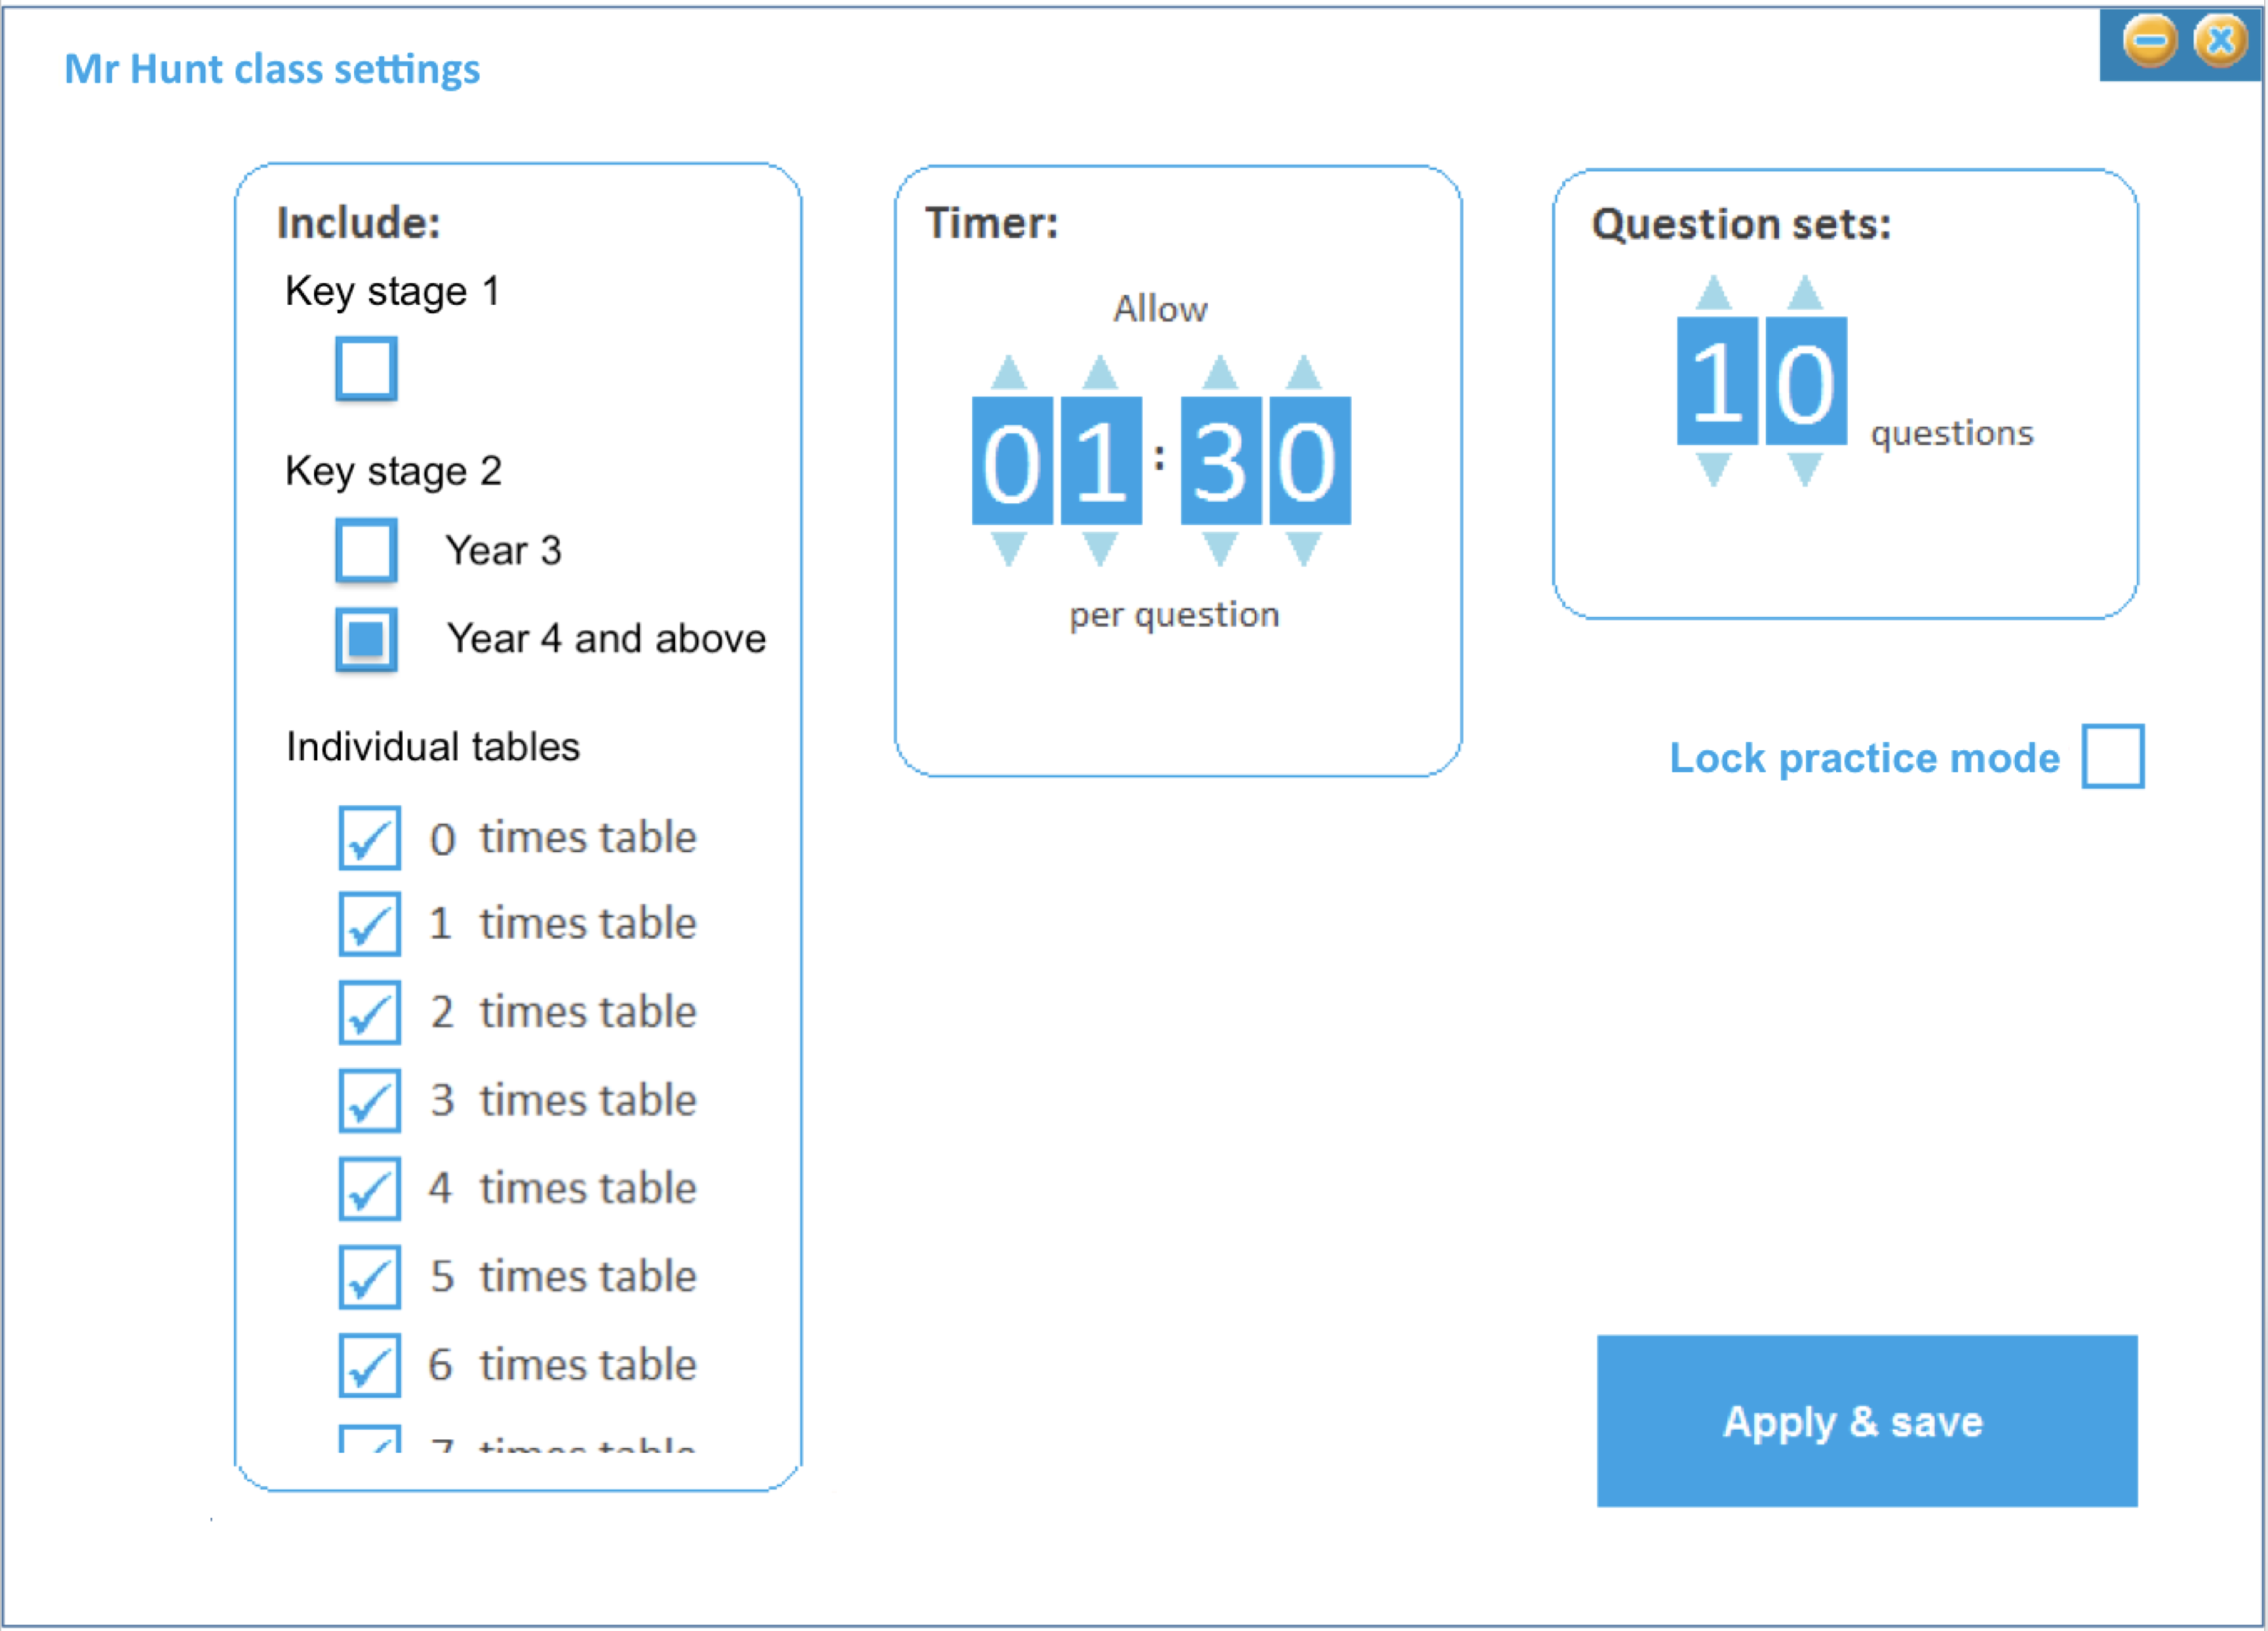The image size is (2268, 1631).
Task: Close the class settings window
Action: tap(2220, 41)
